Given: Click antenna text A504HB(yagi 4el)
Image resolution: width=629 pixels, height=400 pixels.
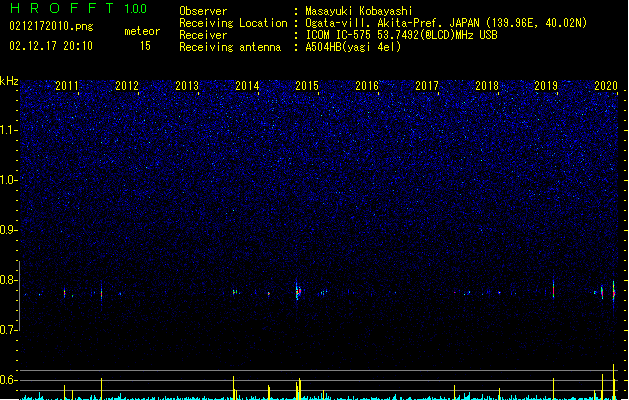Looking at the screenshot, I should (x=353, y=47).
